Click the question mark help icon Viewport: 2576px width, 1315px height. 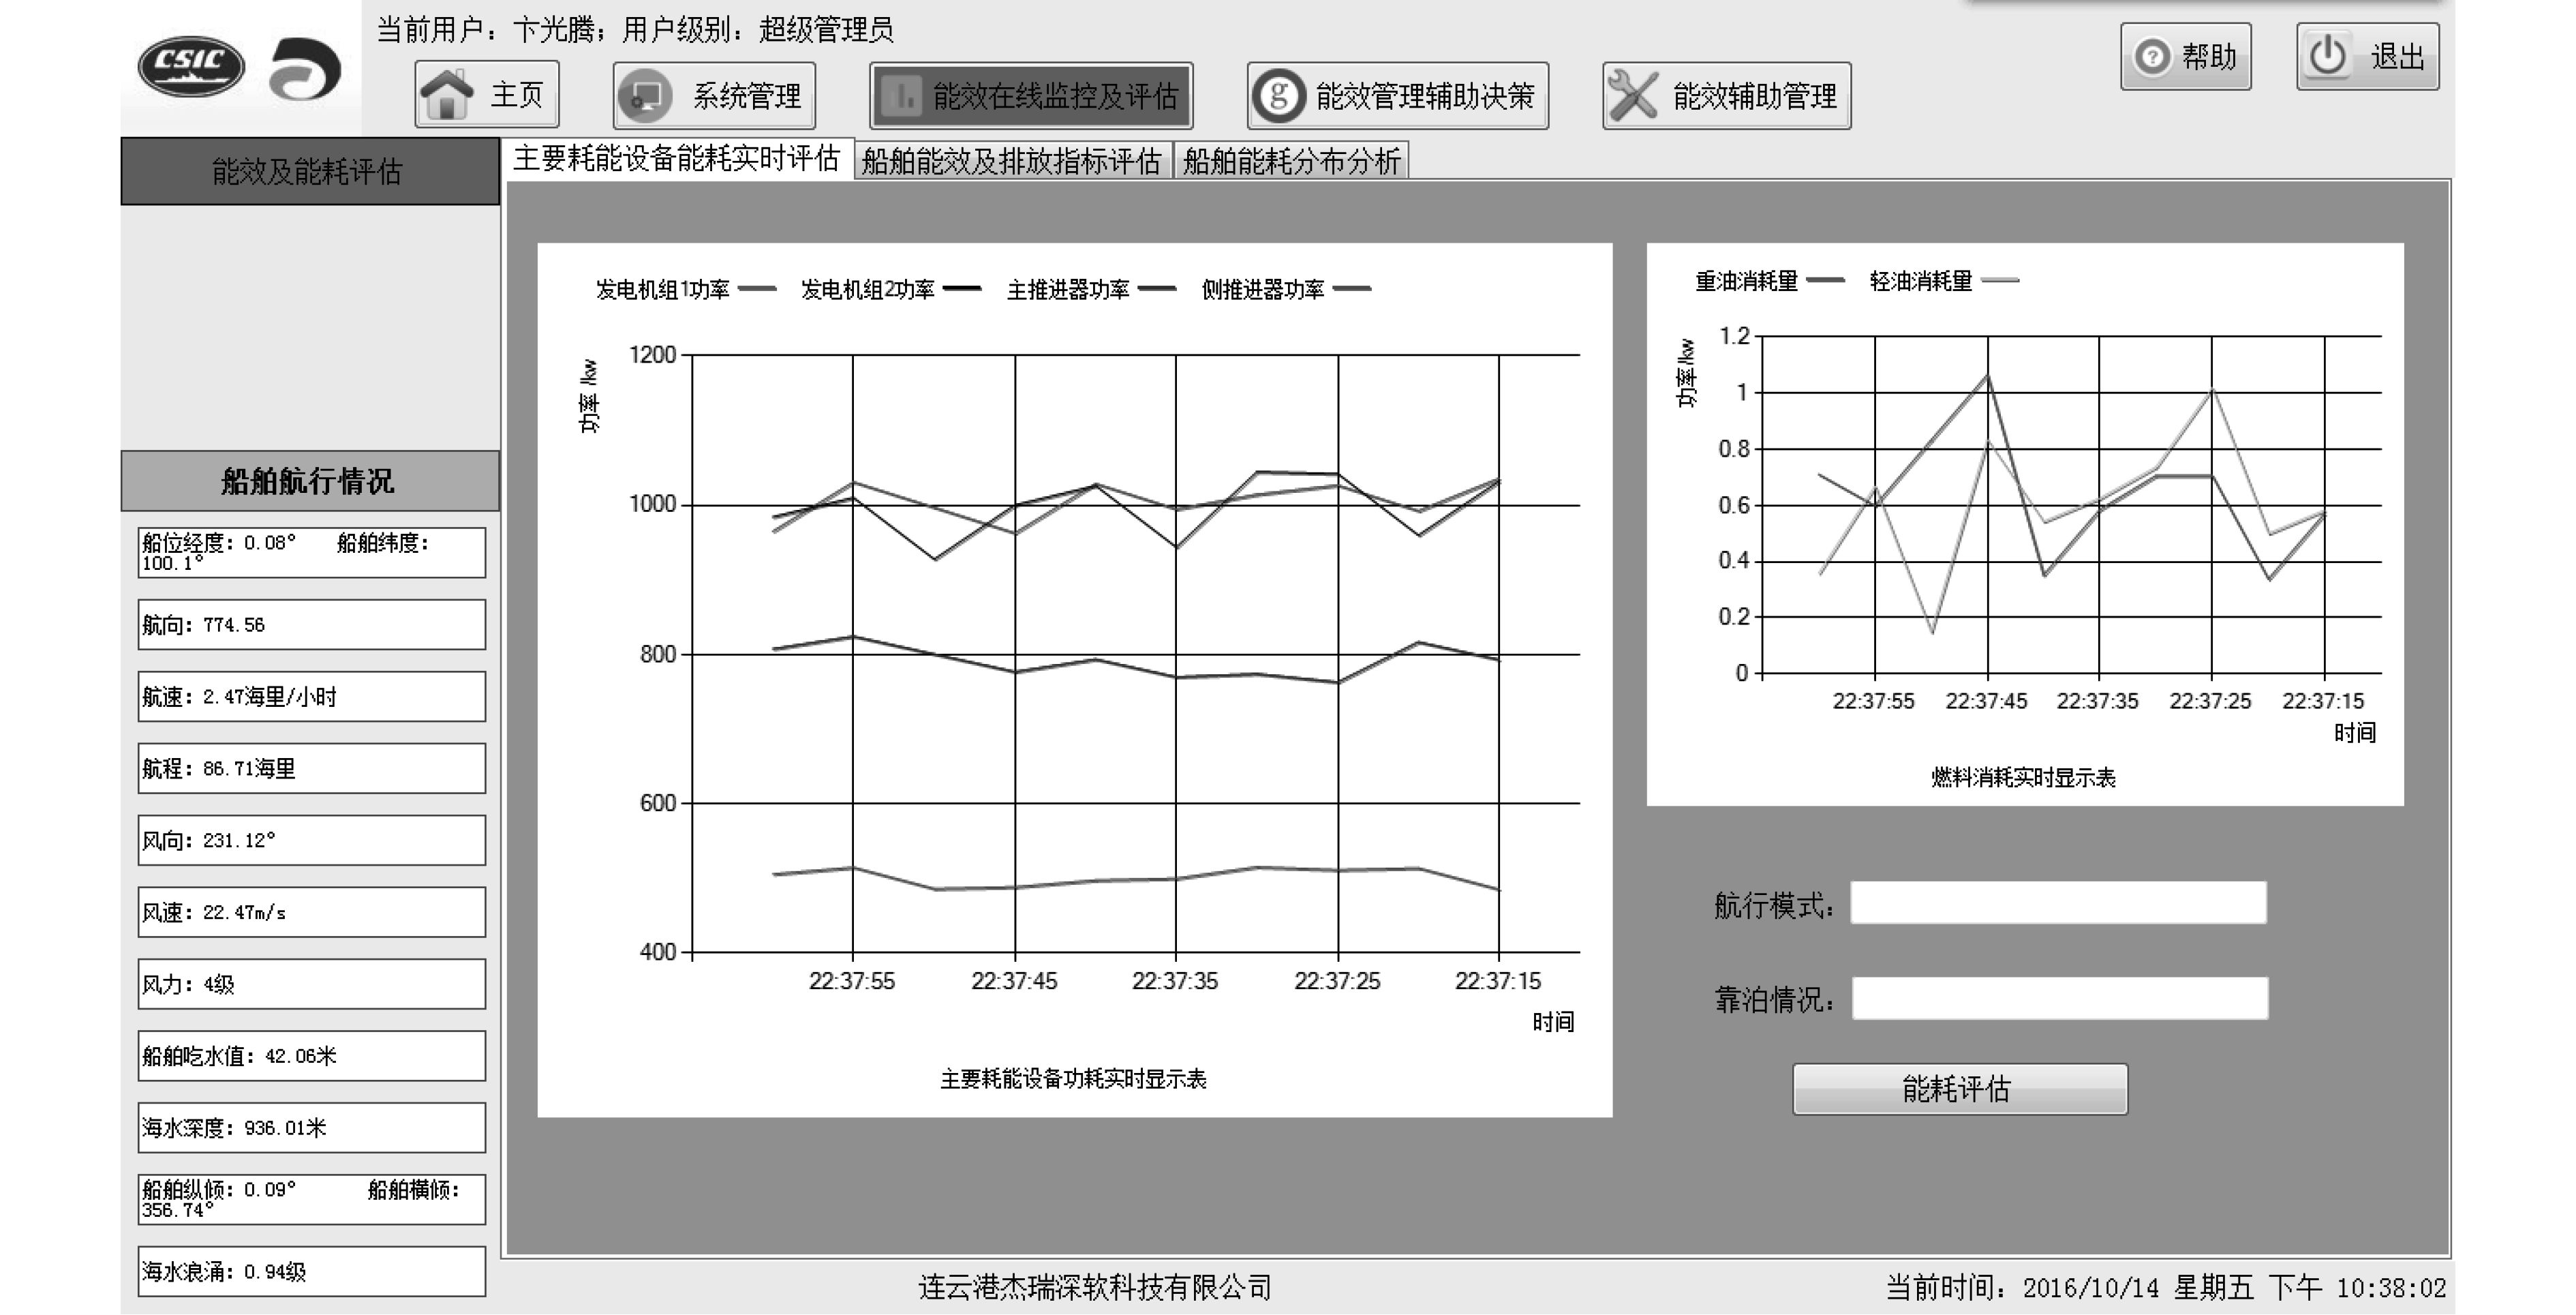click(x=2152, y=56)
